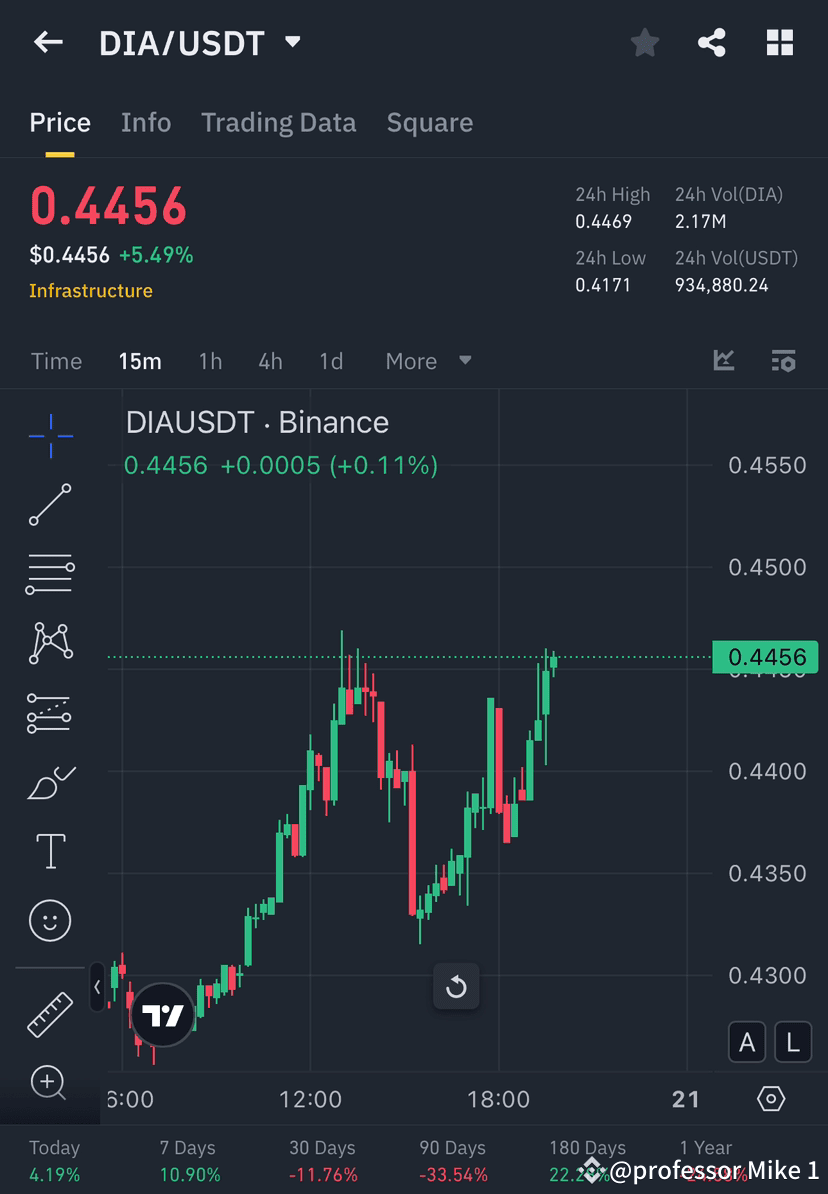828x1194 pixels.
Task: Switch to the Info tab
Action: click(145, 122)
